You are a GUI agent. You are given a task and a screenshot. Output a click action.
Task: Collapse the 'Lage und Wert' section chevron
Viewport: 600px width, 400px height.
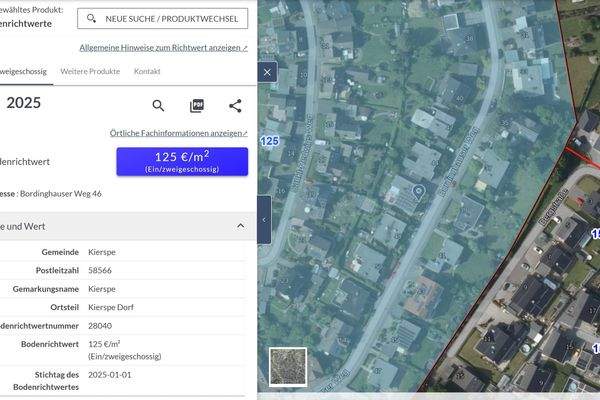tap(240, 226)
